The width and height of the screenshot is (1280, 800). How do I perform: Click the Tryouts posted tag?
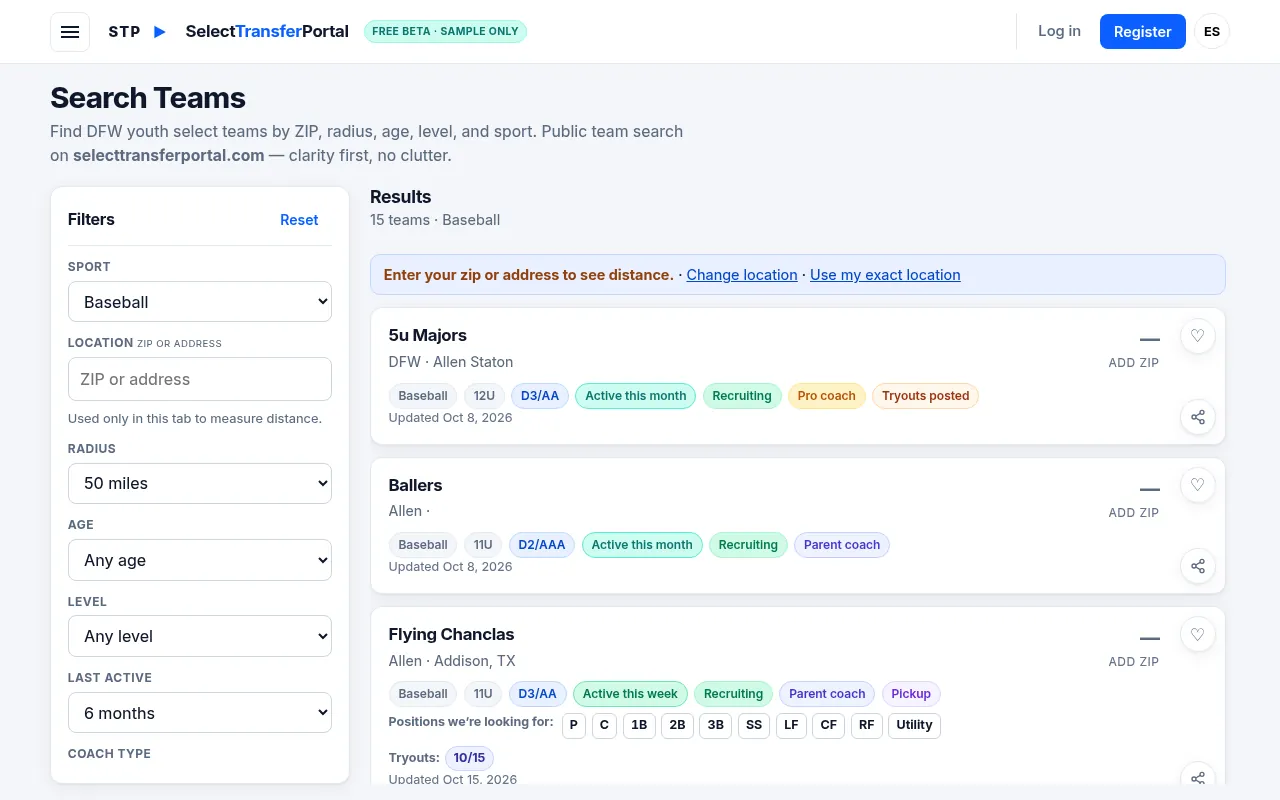point(925,396)
